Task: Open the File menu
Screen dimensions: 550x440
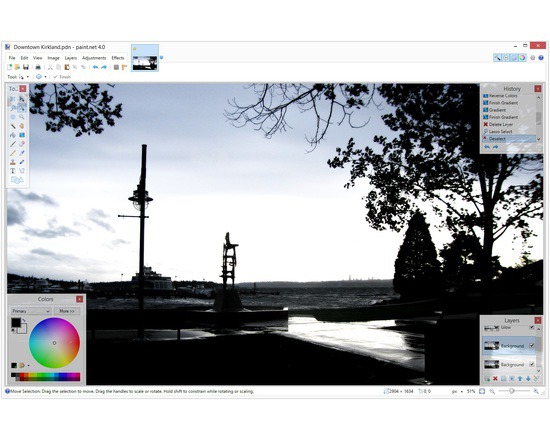Action: [12, 58]
